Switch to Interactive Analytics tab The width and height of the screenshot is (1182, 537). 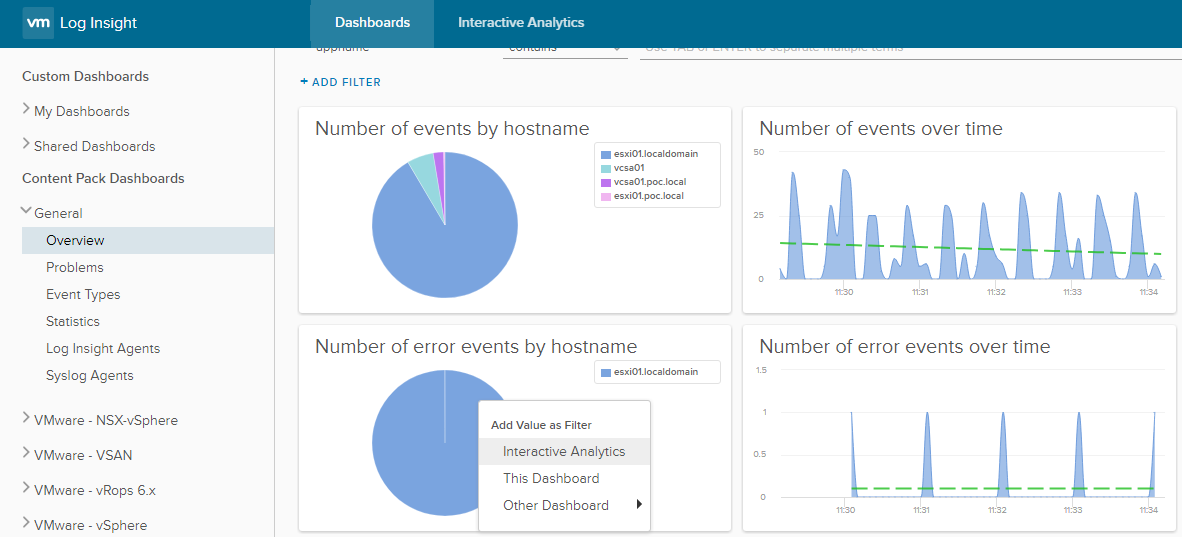click(x=521, y=23)
